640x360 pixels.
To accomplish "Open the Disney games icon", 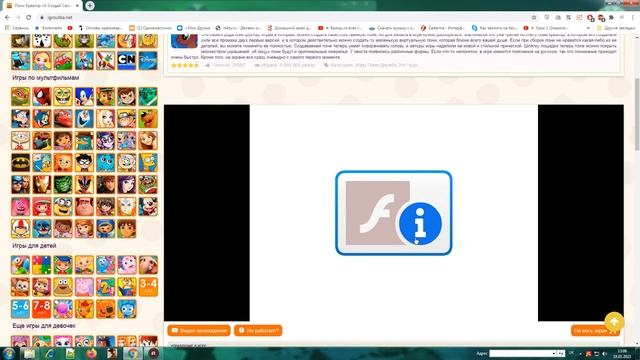I will pyautogui.click(x=148, y=60).
